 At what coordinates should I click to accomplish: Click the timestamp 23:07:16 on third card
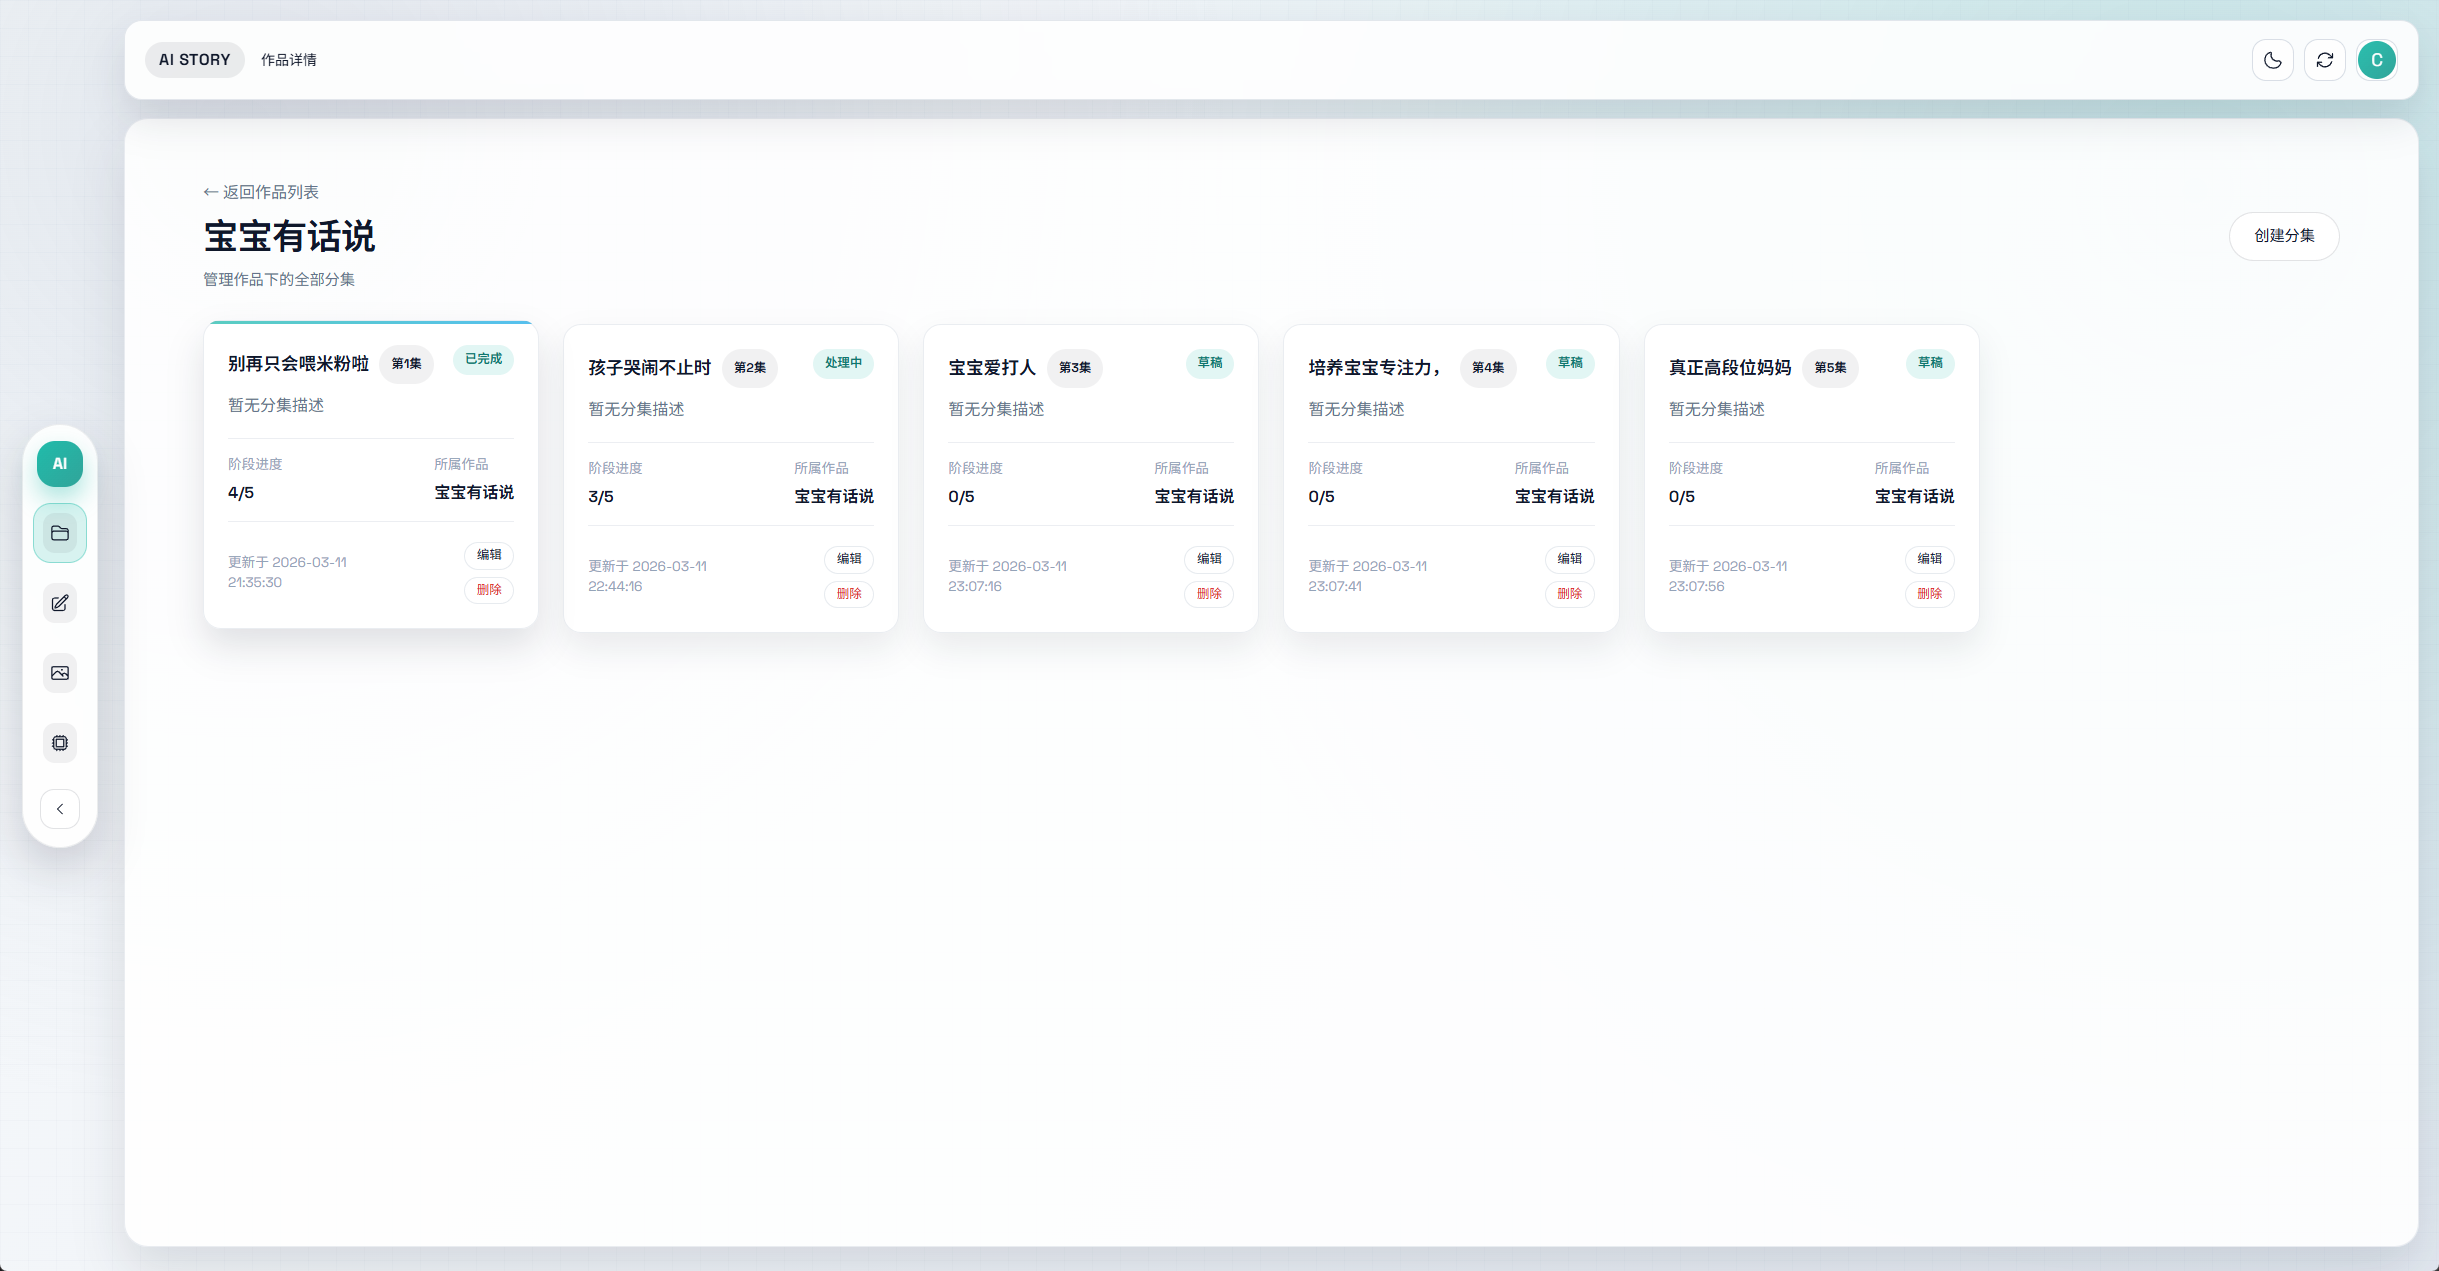pos(975,586)
